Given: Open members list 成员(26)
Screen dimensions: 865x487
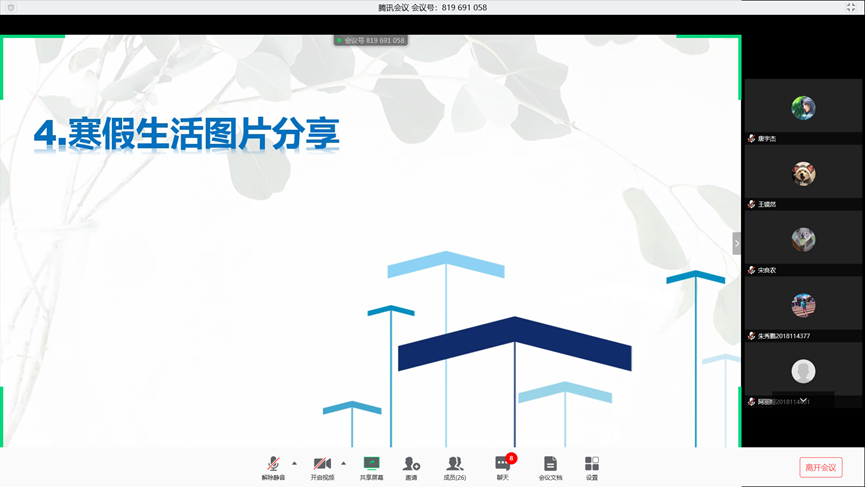Looking at the screenshot, I should (x=455, y=468).
